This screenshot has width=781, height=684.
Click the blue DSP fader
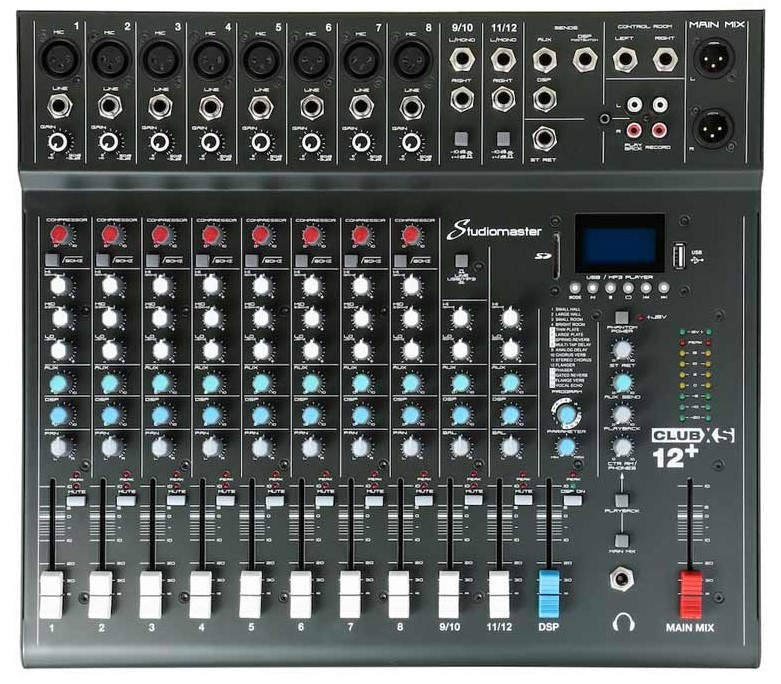pyautogui.click(x=548, y=594)
